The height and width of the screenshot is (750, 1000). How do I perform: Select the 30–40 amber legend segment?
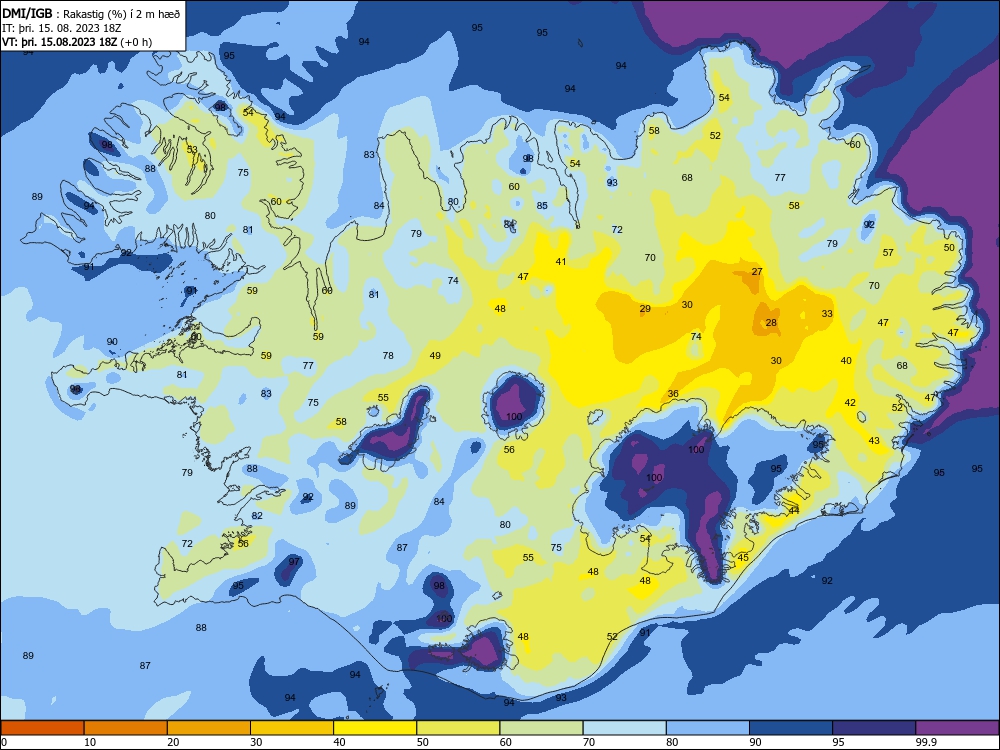point(292,728)
